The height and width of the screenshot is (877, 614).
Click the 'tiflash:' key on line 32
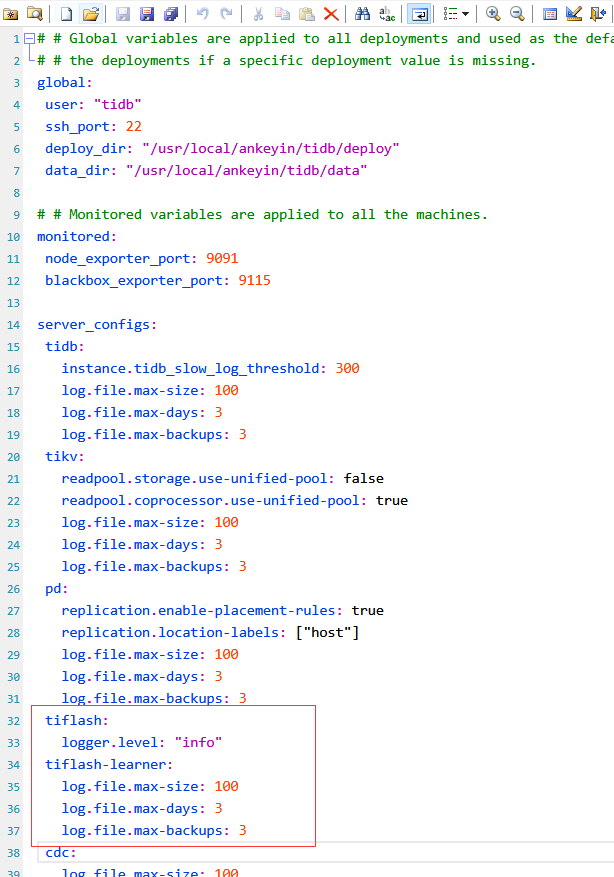coord(77,721)
